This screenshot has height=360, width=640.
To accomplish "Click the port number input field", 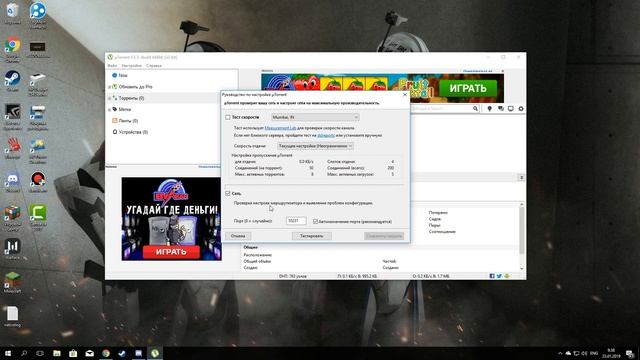I will tap(296, 221).
